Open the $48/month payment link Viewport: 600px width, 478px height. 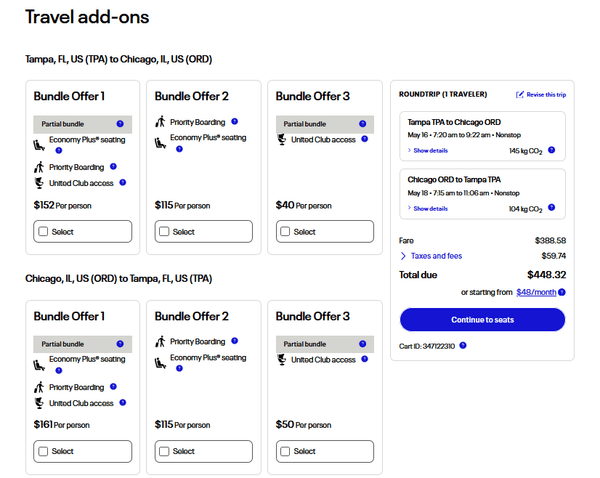point(536,292)
